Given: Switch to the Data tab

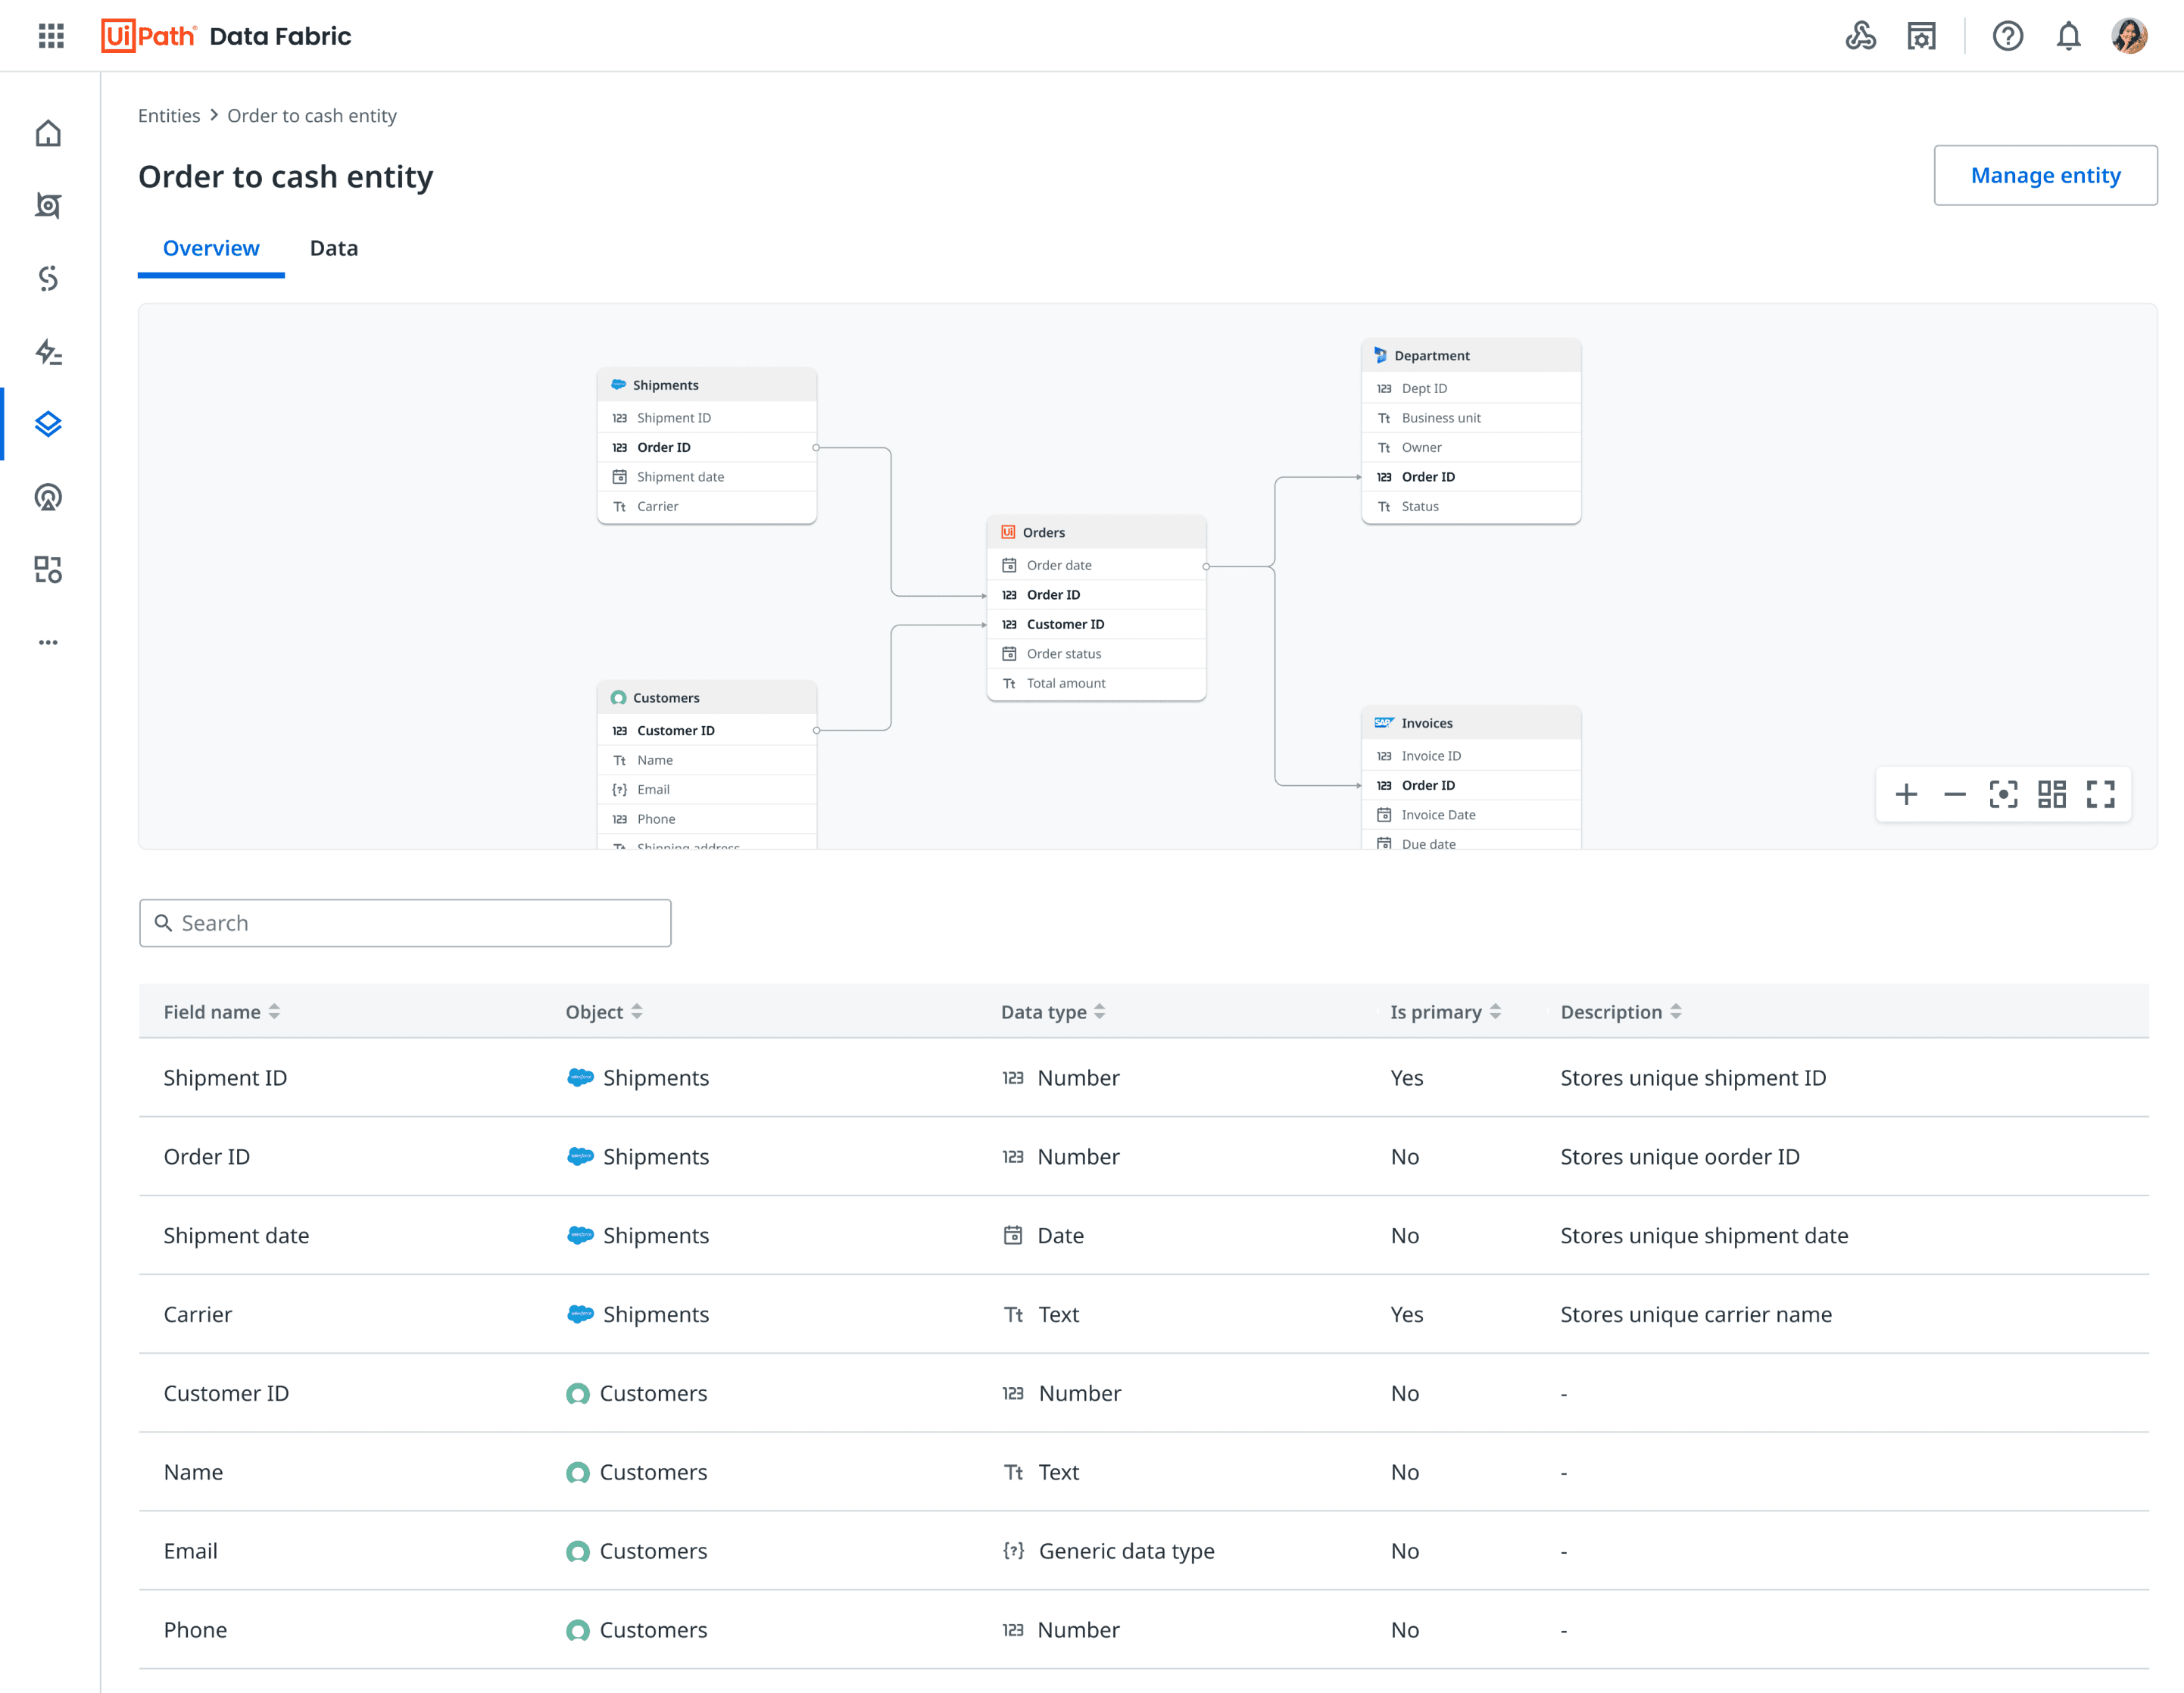Looking at the screenshot, I should tap(334, 248).
